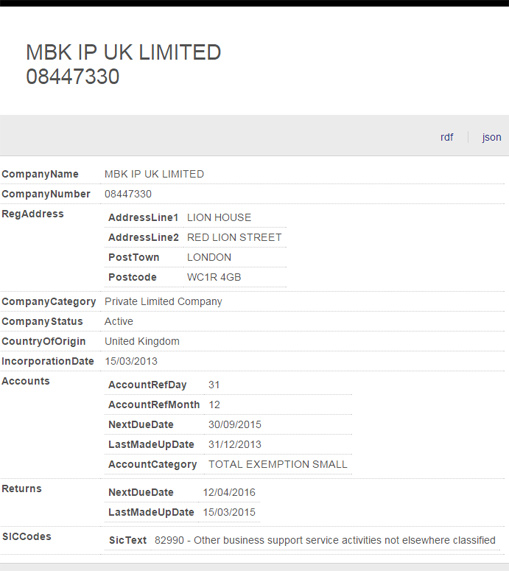Click the CompanyNumber value 08447330 in table
This screenshot has width=509, height=571.
click(x=128, y=194)
